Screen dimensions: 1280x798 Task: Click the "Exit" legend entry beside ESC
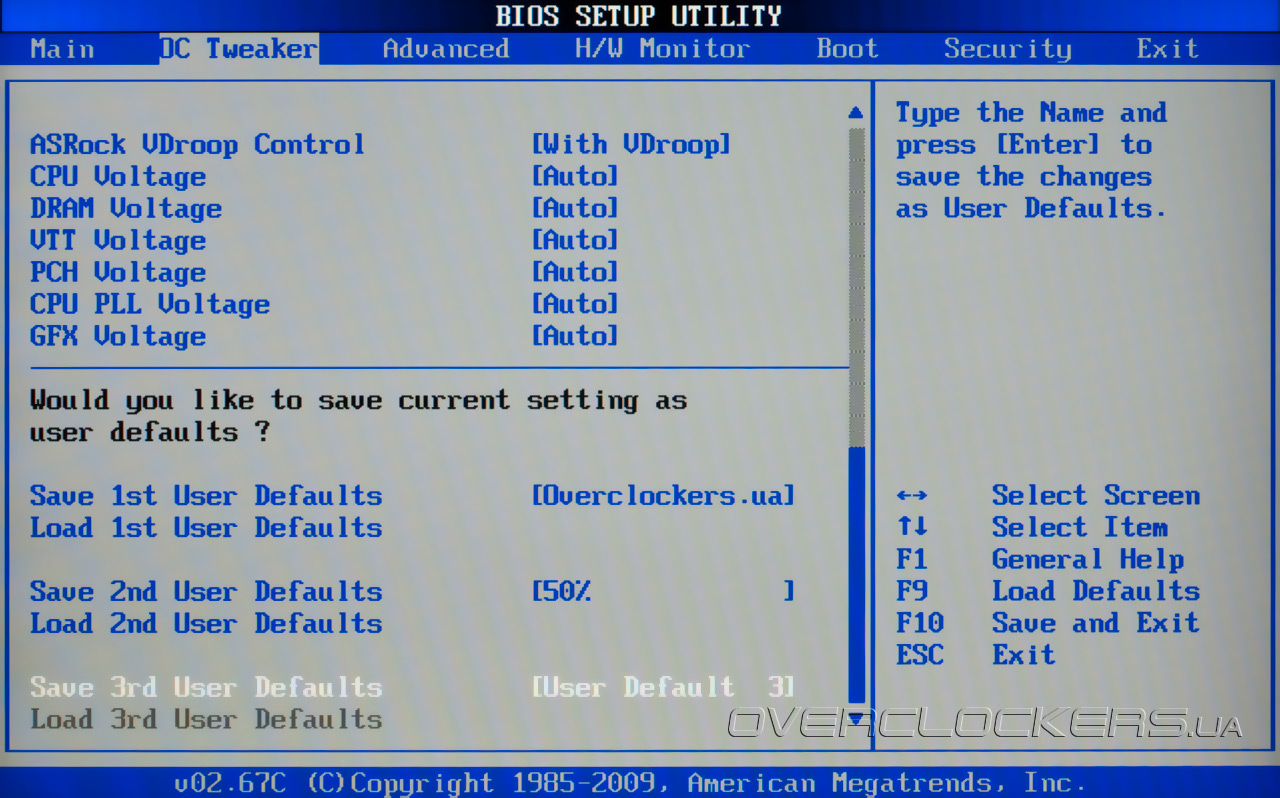point(1023,656)
